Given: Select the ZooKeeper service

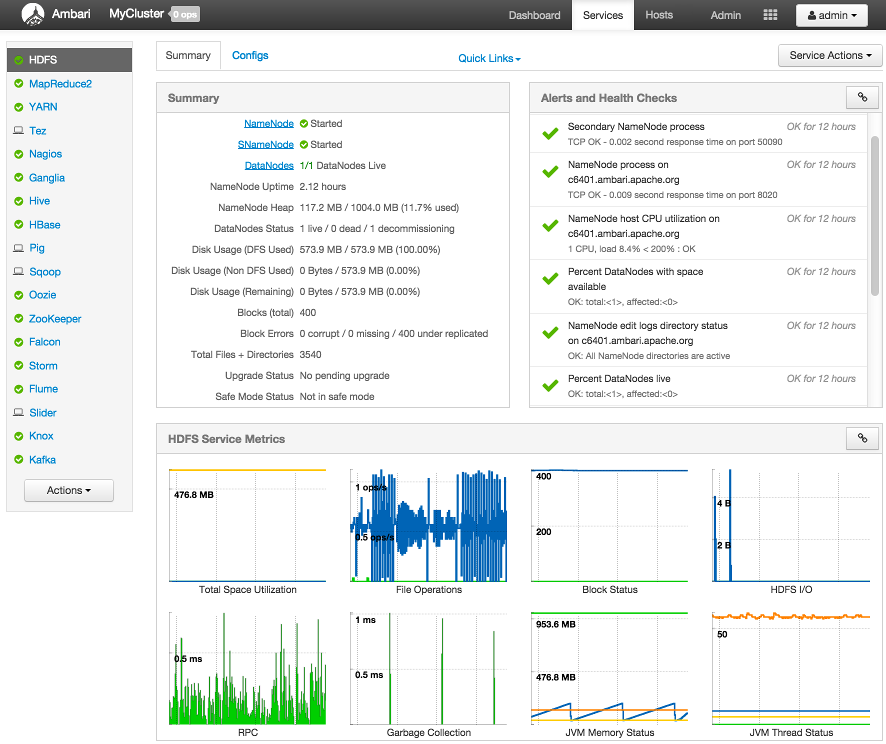Looking at the screenshot, I should (x=55, y=319).
